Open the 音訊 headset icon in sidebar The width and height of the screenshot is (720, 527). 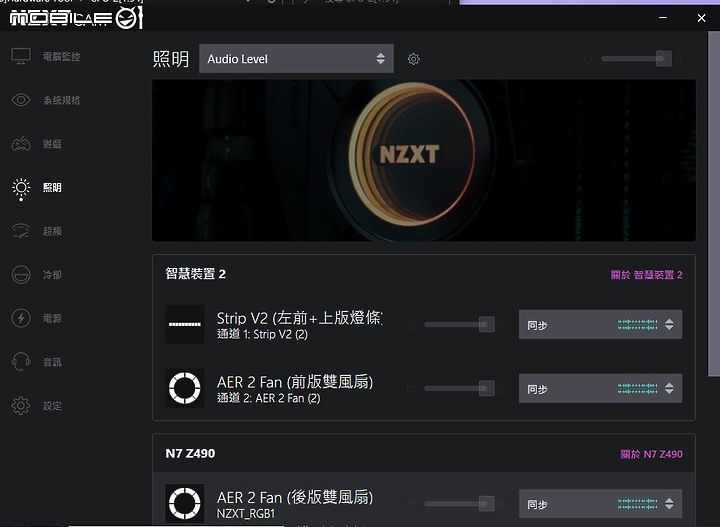21,362
